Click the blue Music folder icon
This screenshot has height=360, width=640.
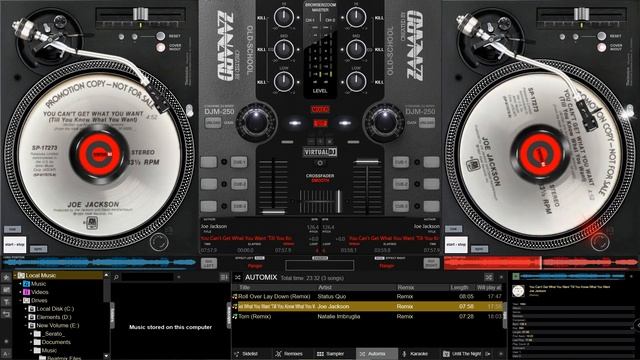27,284
